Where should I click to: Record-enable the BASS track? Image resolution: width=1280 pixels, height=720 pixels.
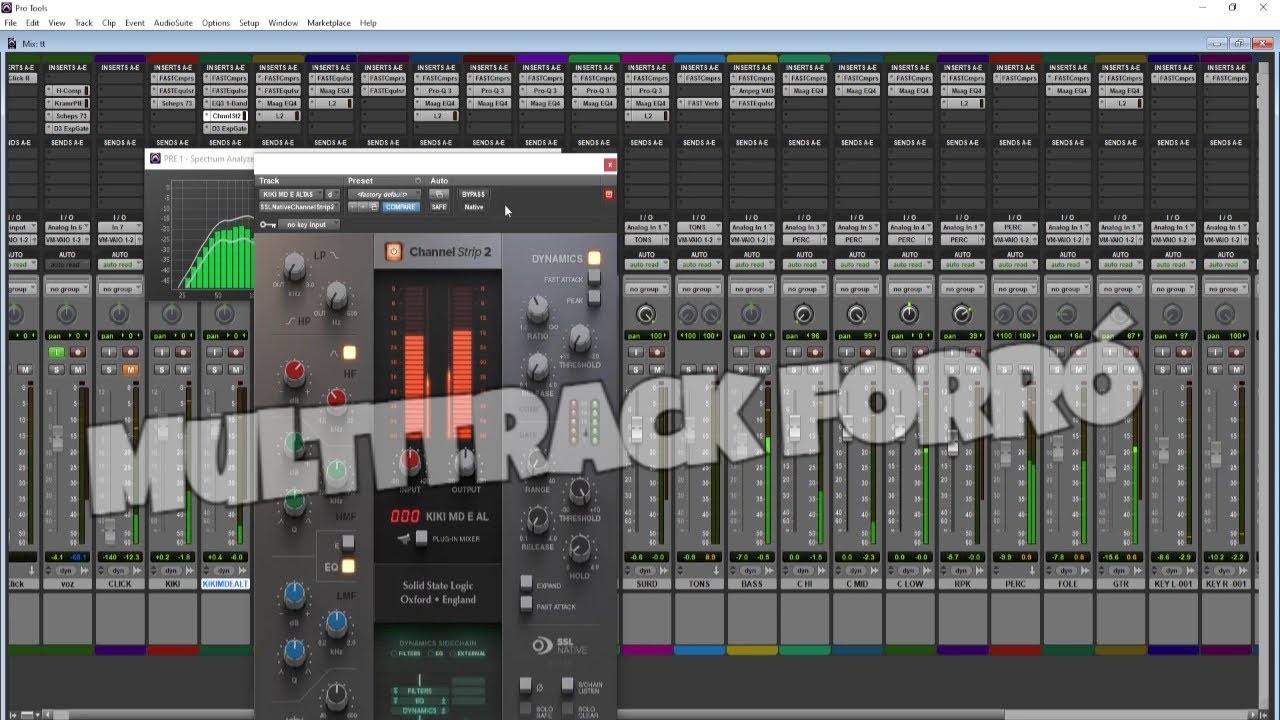[763, 352]
